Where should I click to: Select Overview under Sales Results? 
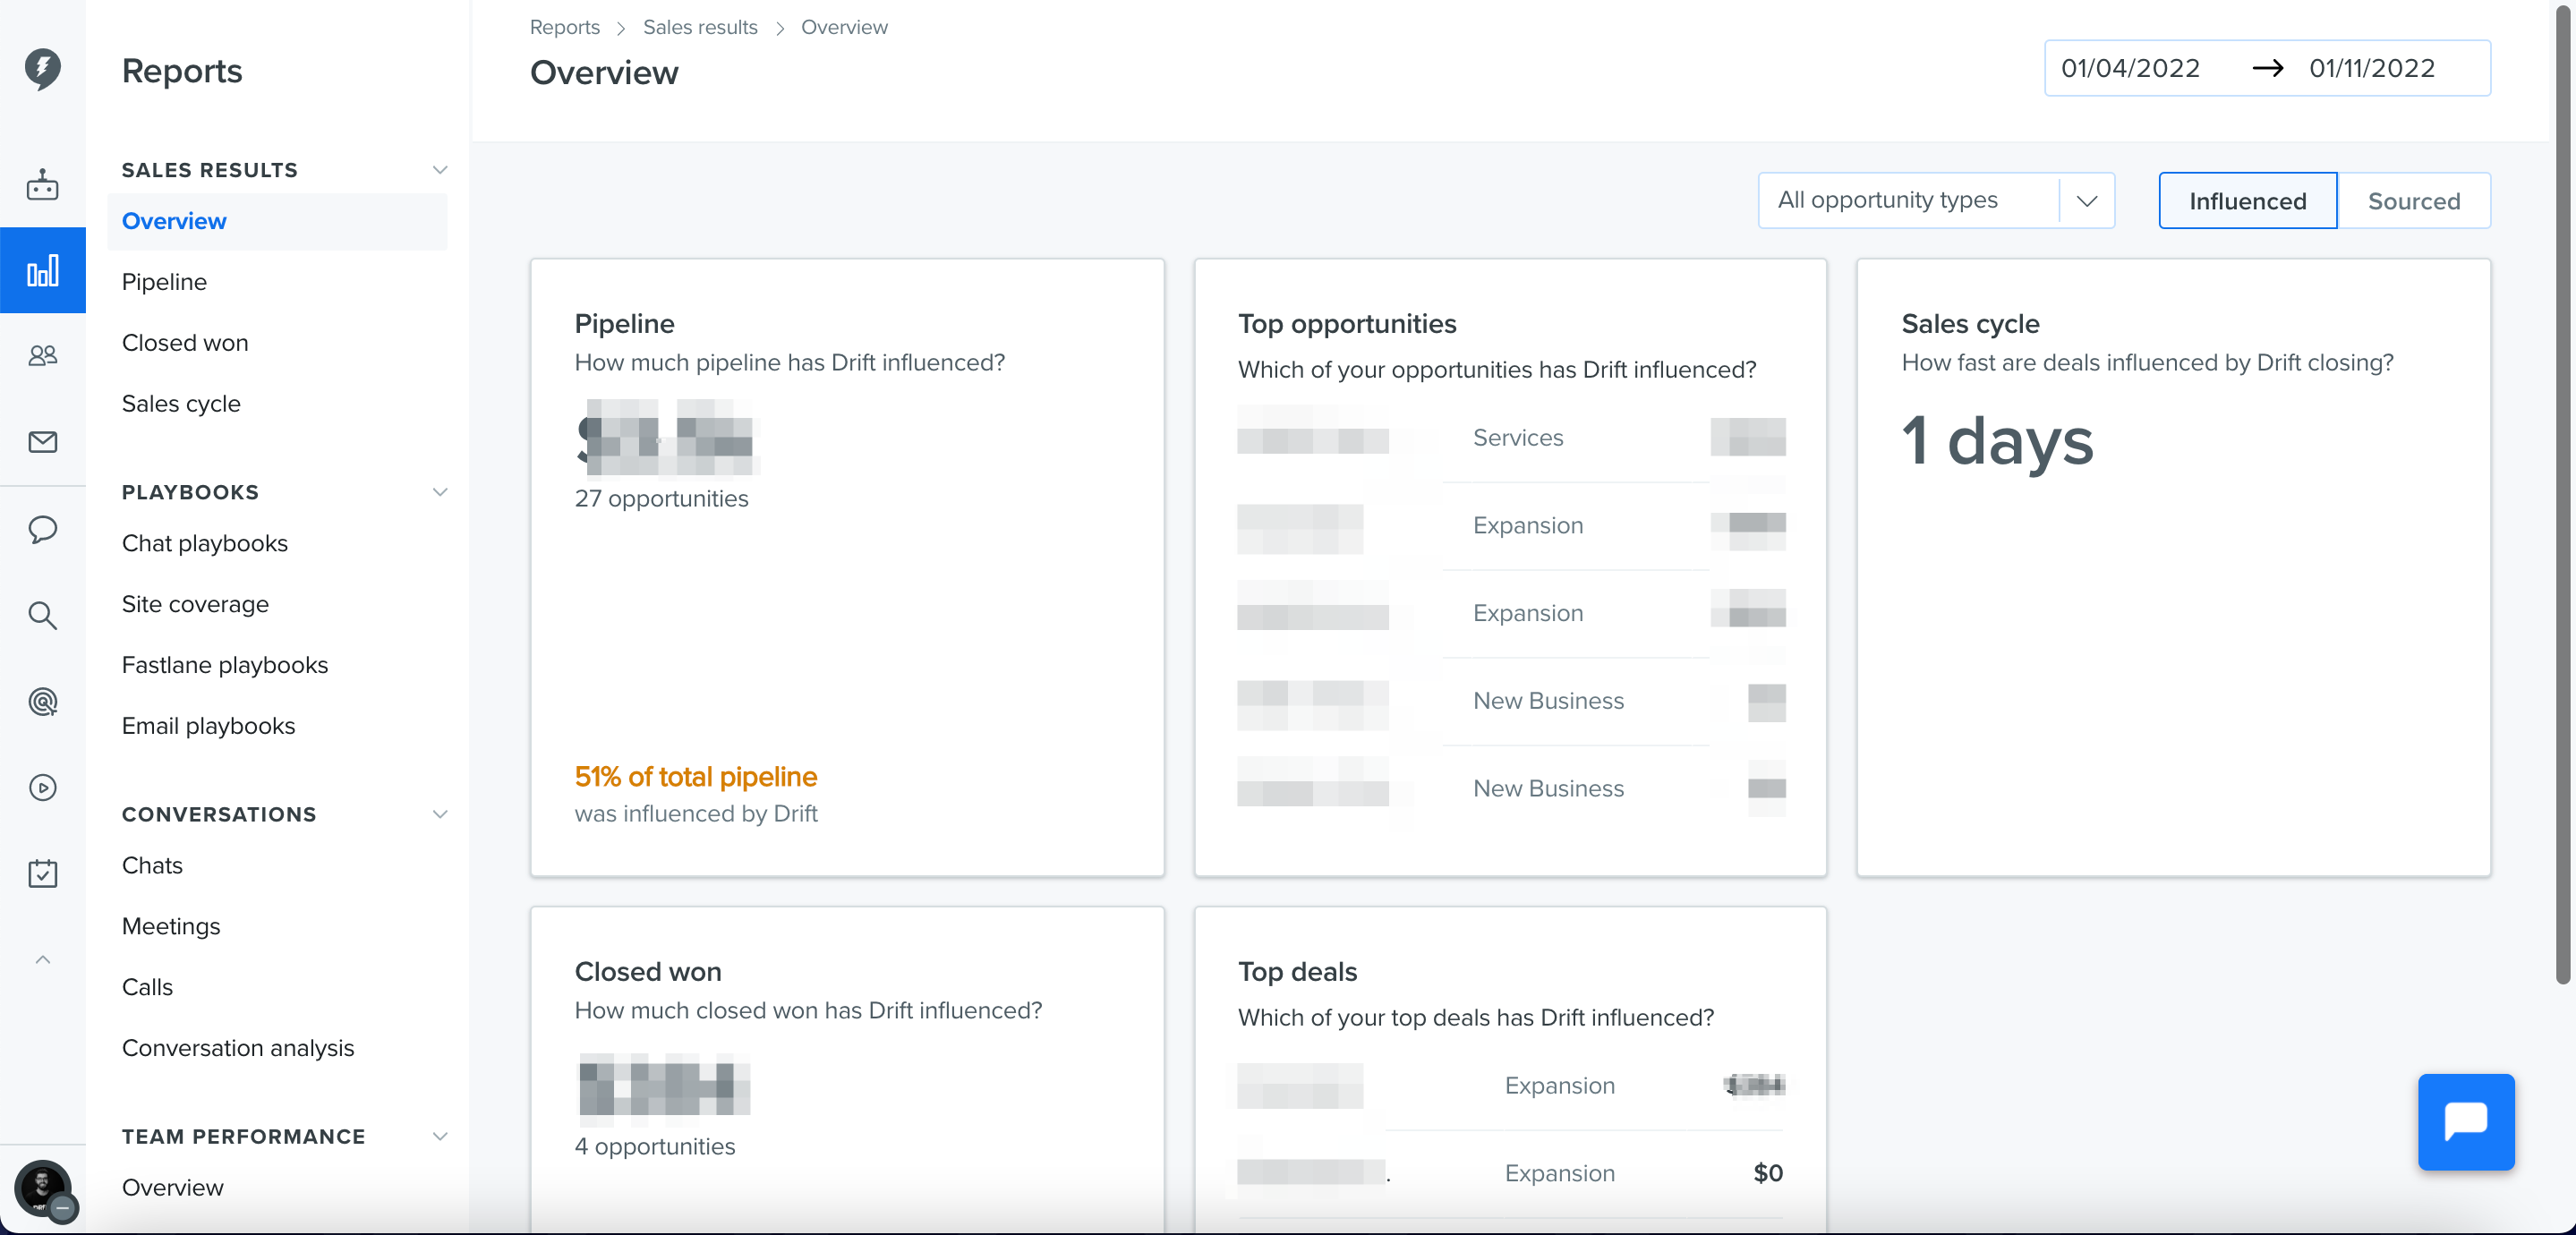tap(277, 221)
